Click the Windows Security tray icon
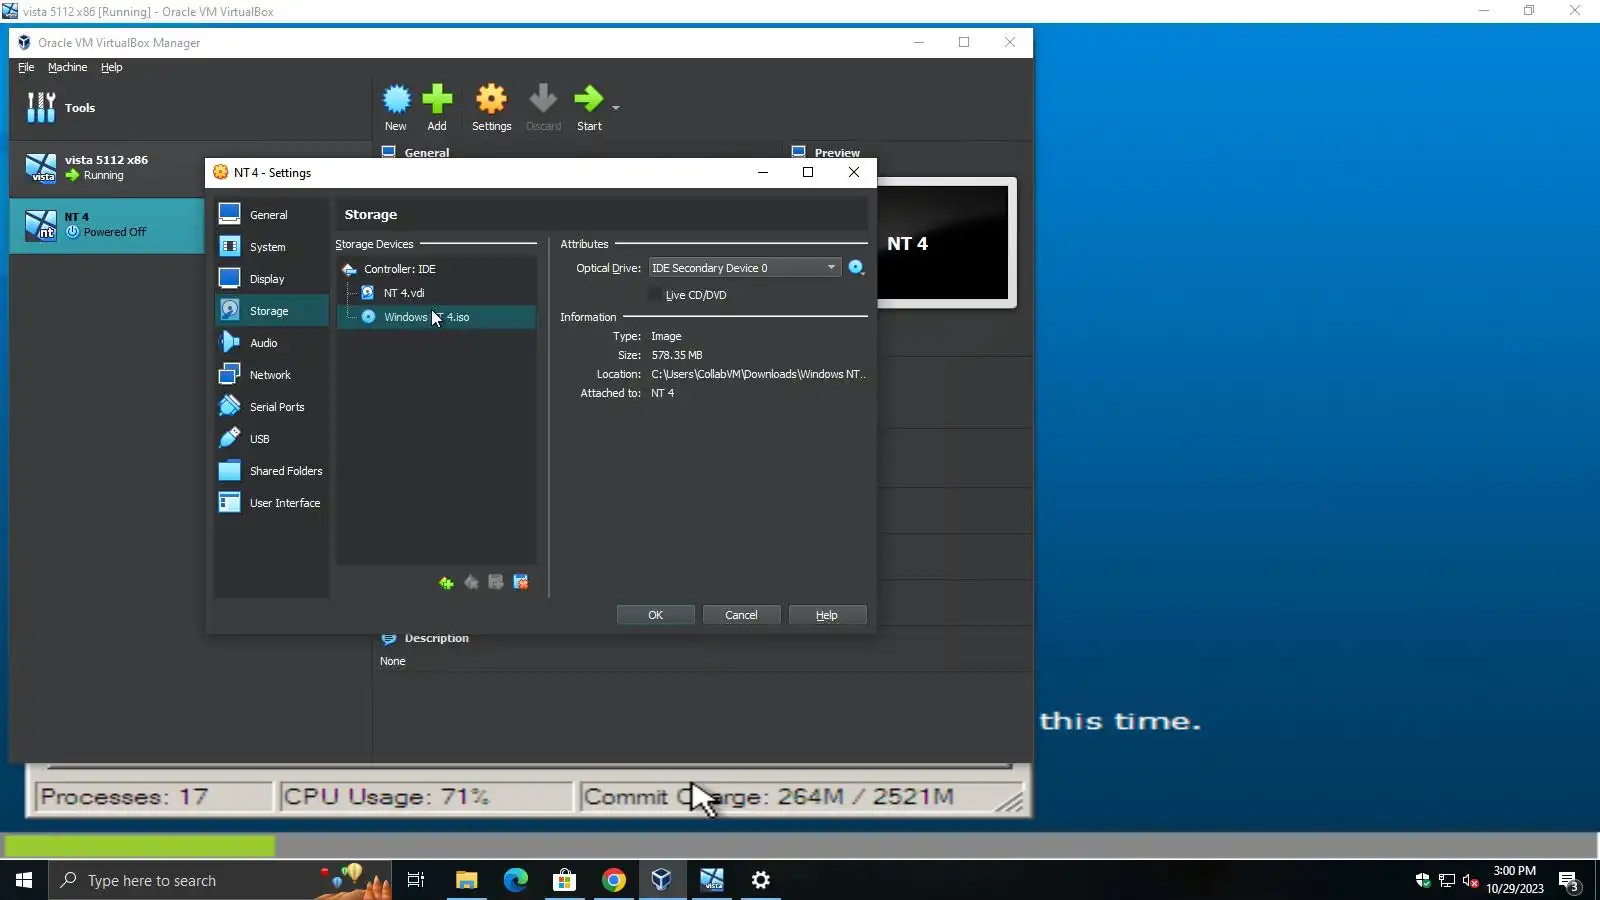 tap(1423, 881)
